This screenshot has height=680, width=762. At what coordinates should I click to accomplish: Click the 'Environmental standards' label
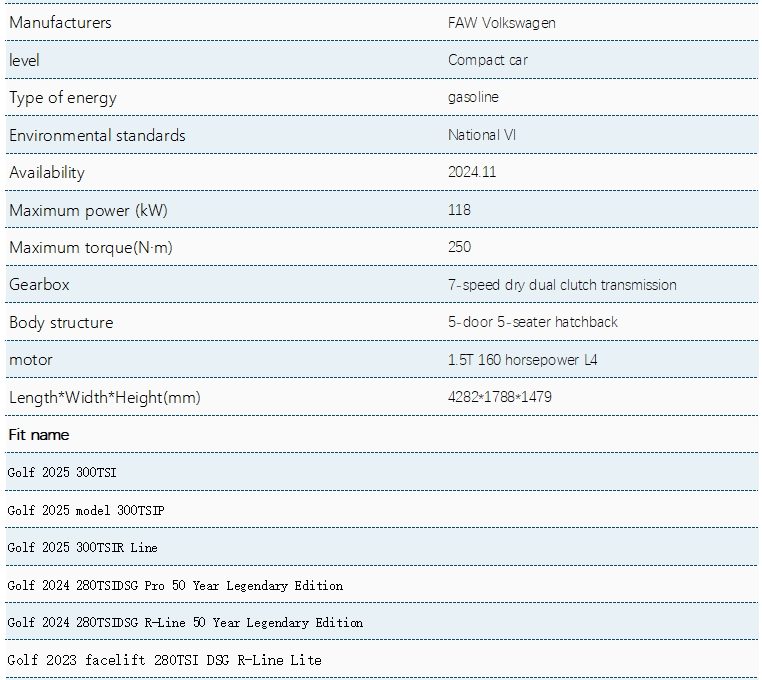point(97,135)
